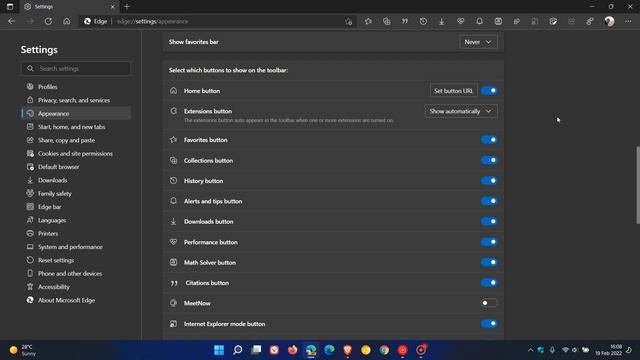Open Accessibility settings
Image resolution: width=640 pixels, height=360 pixels.
pos(76,287)
